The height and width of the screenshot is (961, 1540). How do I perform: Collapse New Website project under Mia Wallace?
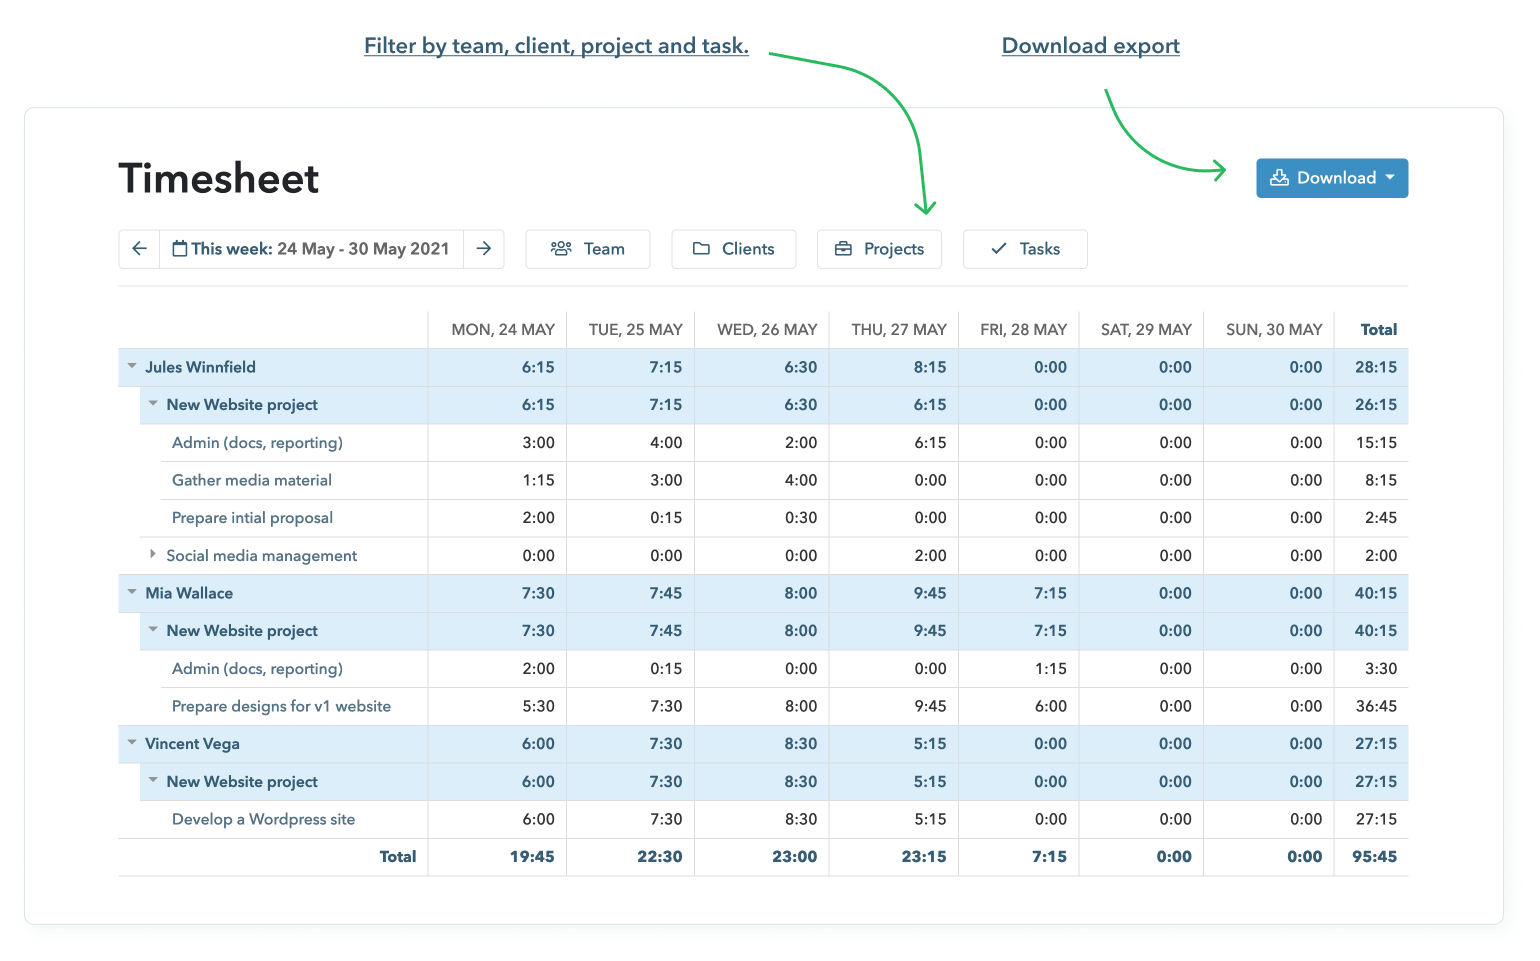[x=152, y=630]
